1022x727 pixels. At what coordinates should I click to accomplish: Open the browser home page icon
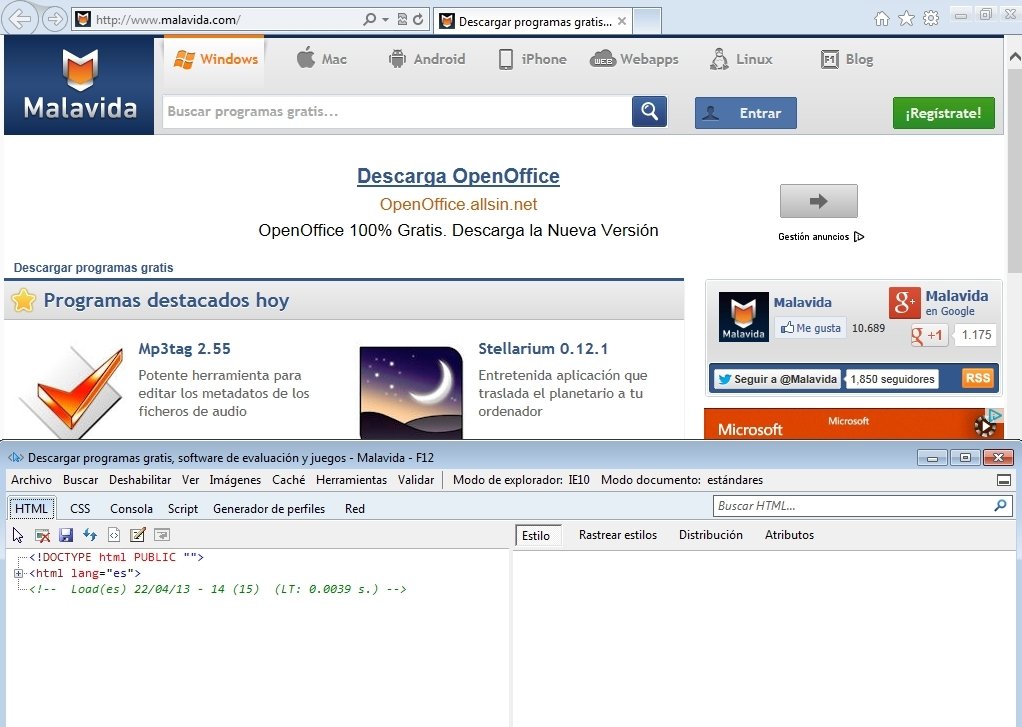881,18
